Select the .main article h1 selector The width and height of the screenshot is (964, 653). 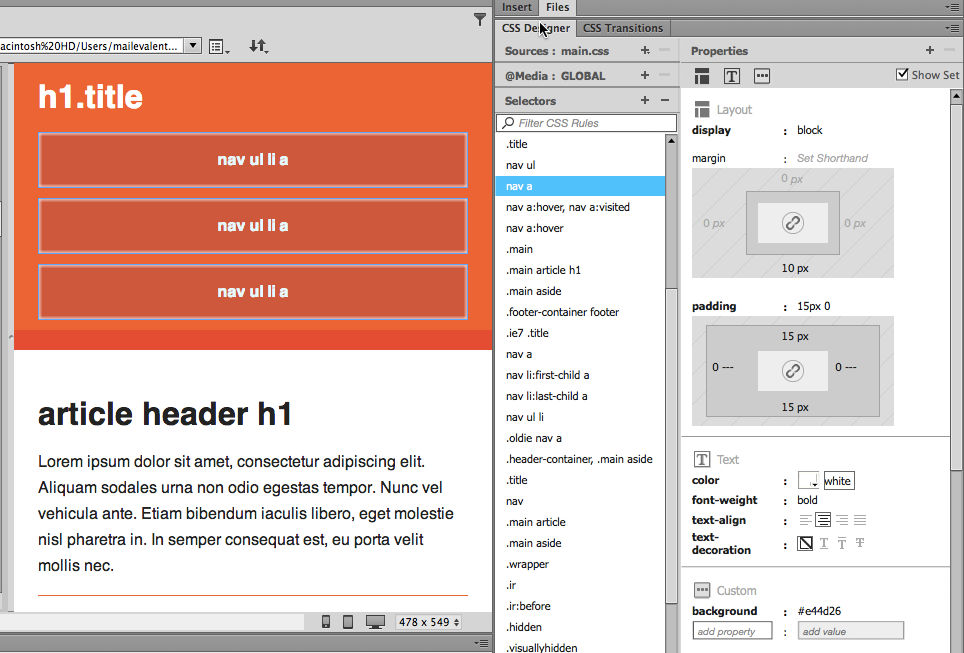(x=580, y=270)
